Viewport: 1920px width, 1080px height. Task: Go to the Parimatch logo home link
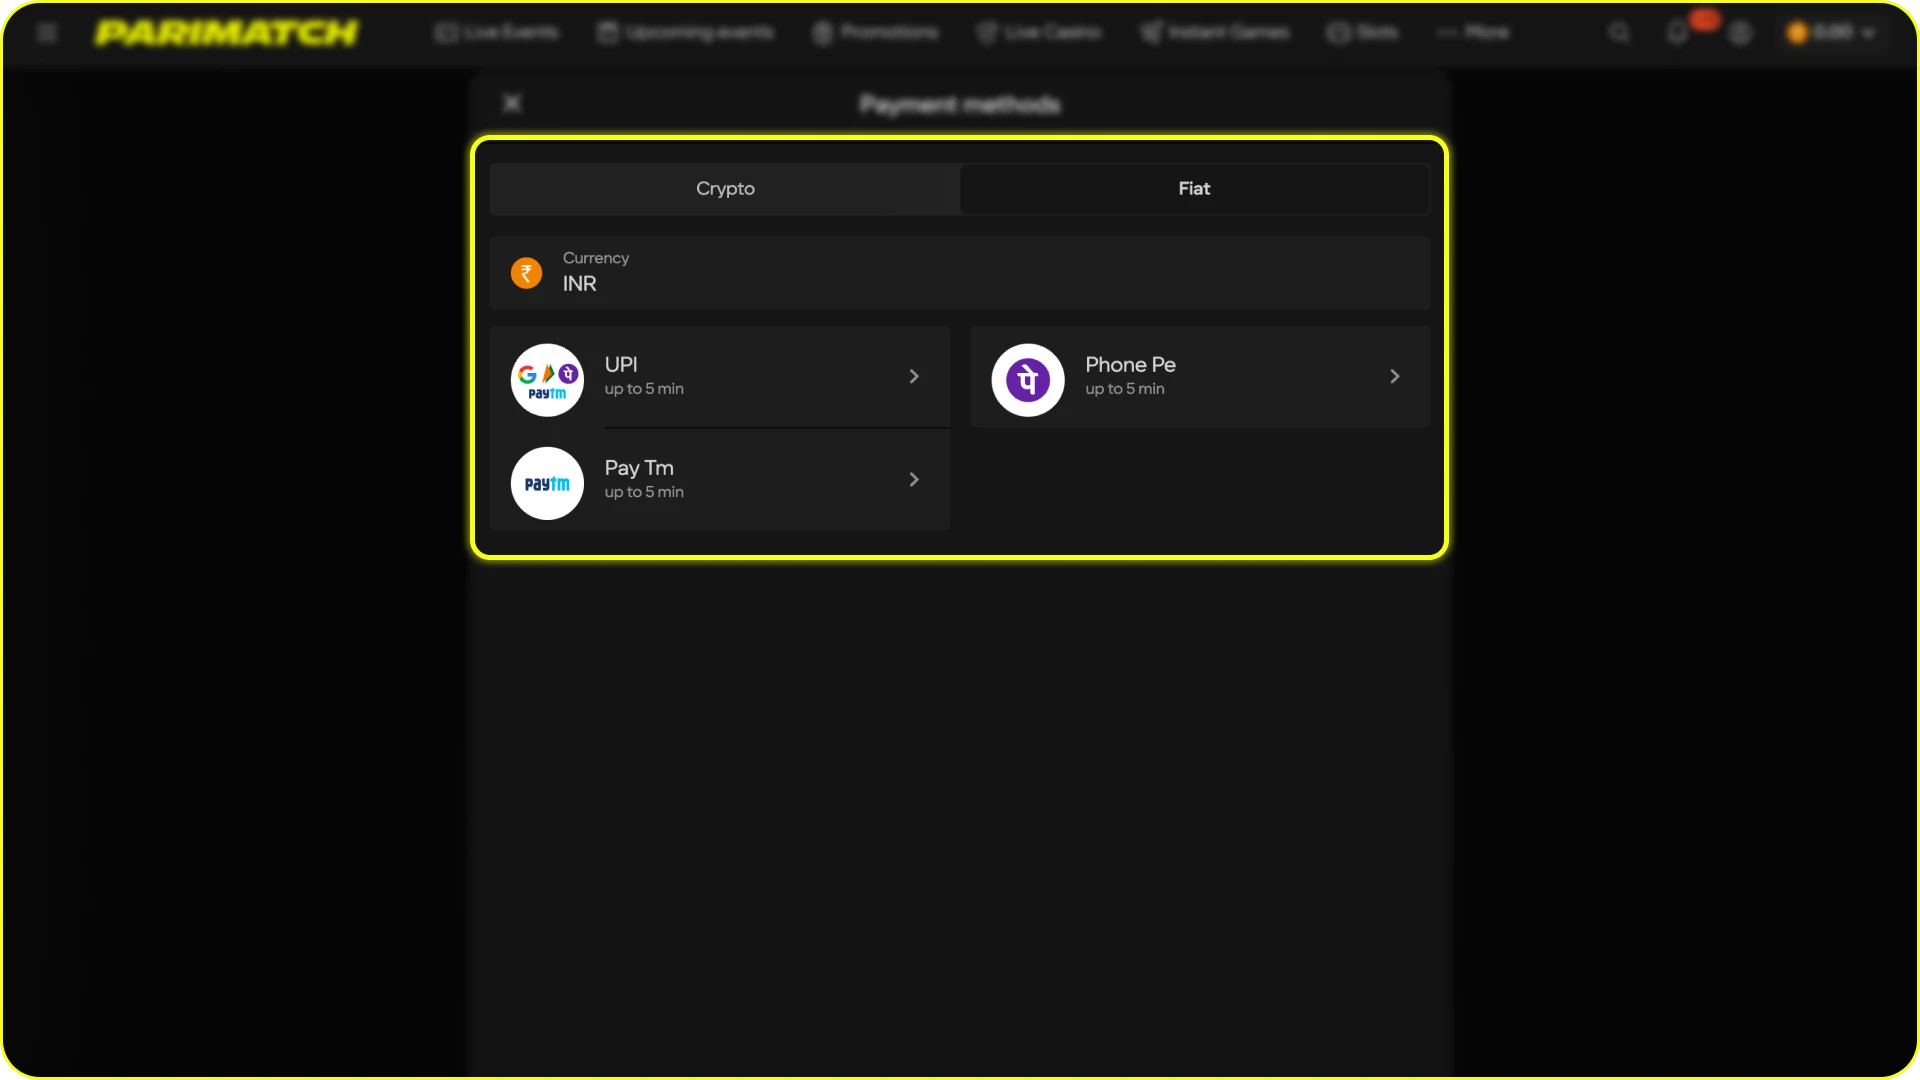(x=226, y=33)
